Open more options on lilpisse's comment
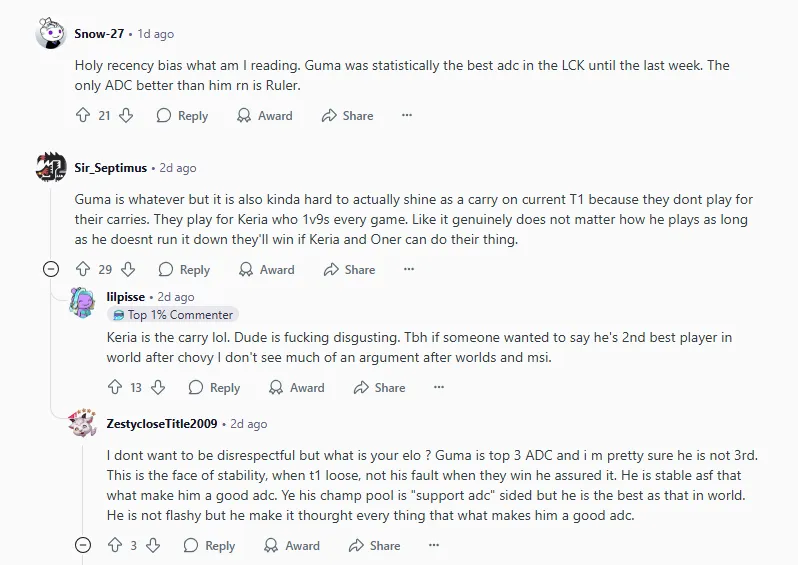The width and height of the screenshot is (798, 565). click(439, 388)
